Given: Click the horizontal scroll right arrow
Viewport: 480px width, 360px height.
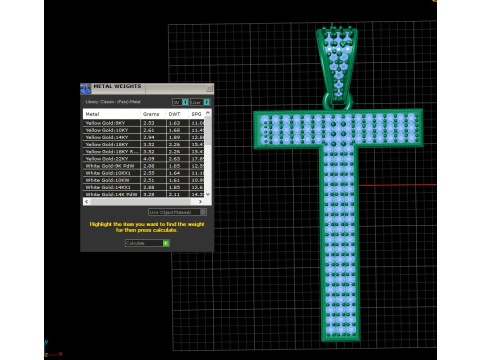Looking at the screenshot, I should click(200, 202).
